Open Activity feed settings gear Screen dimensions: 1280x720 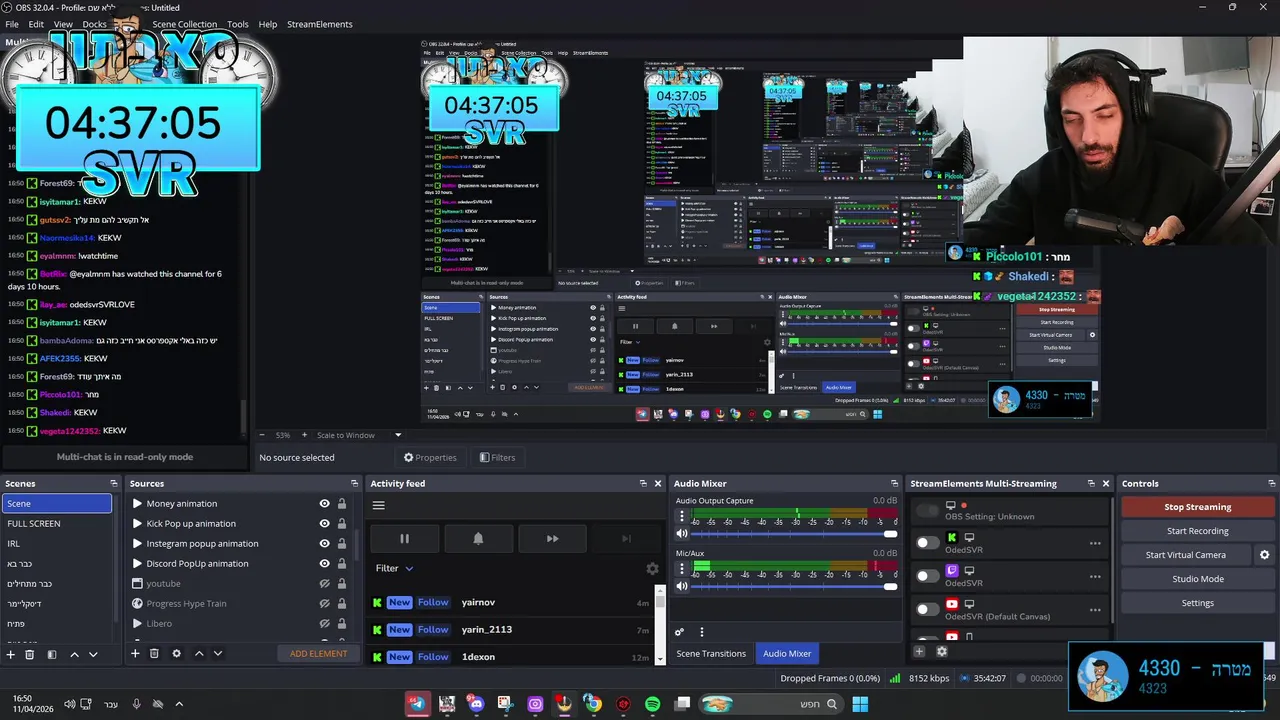coord(652,568)
